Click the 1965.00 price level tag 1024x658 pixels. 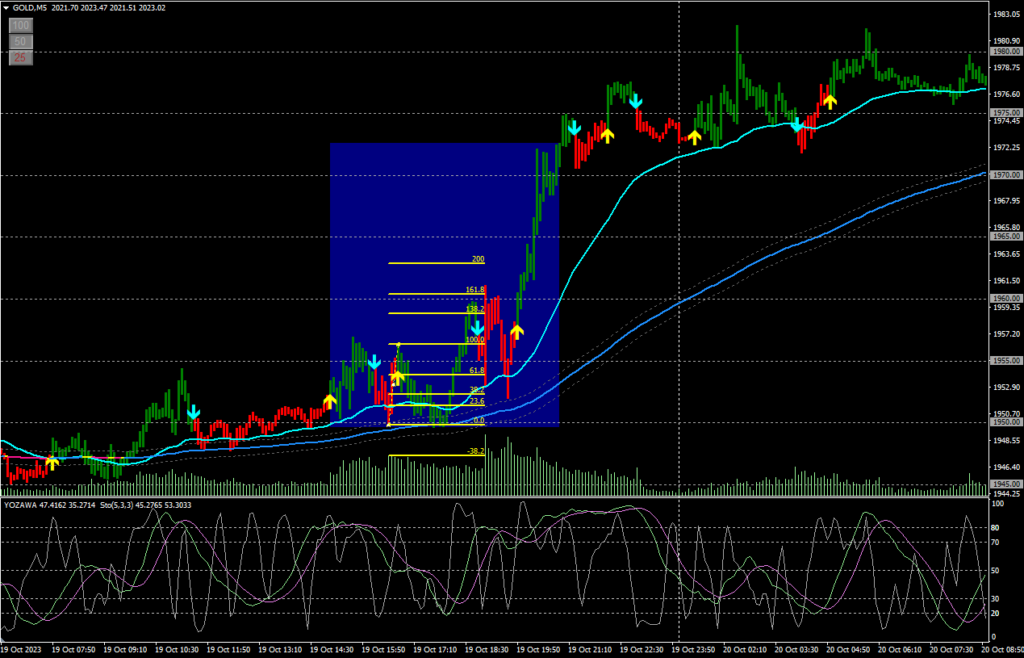tap(1006, 237)
